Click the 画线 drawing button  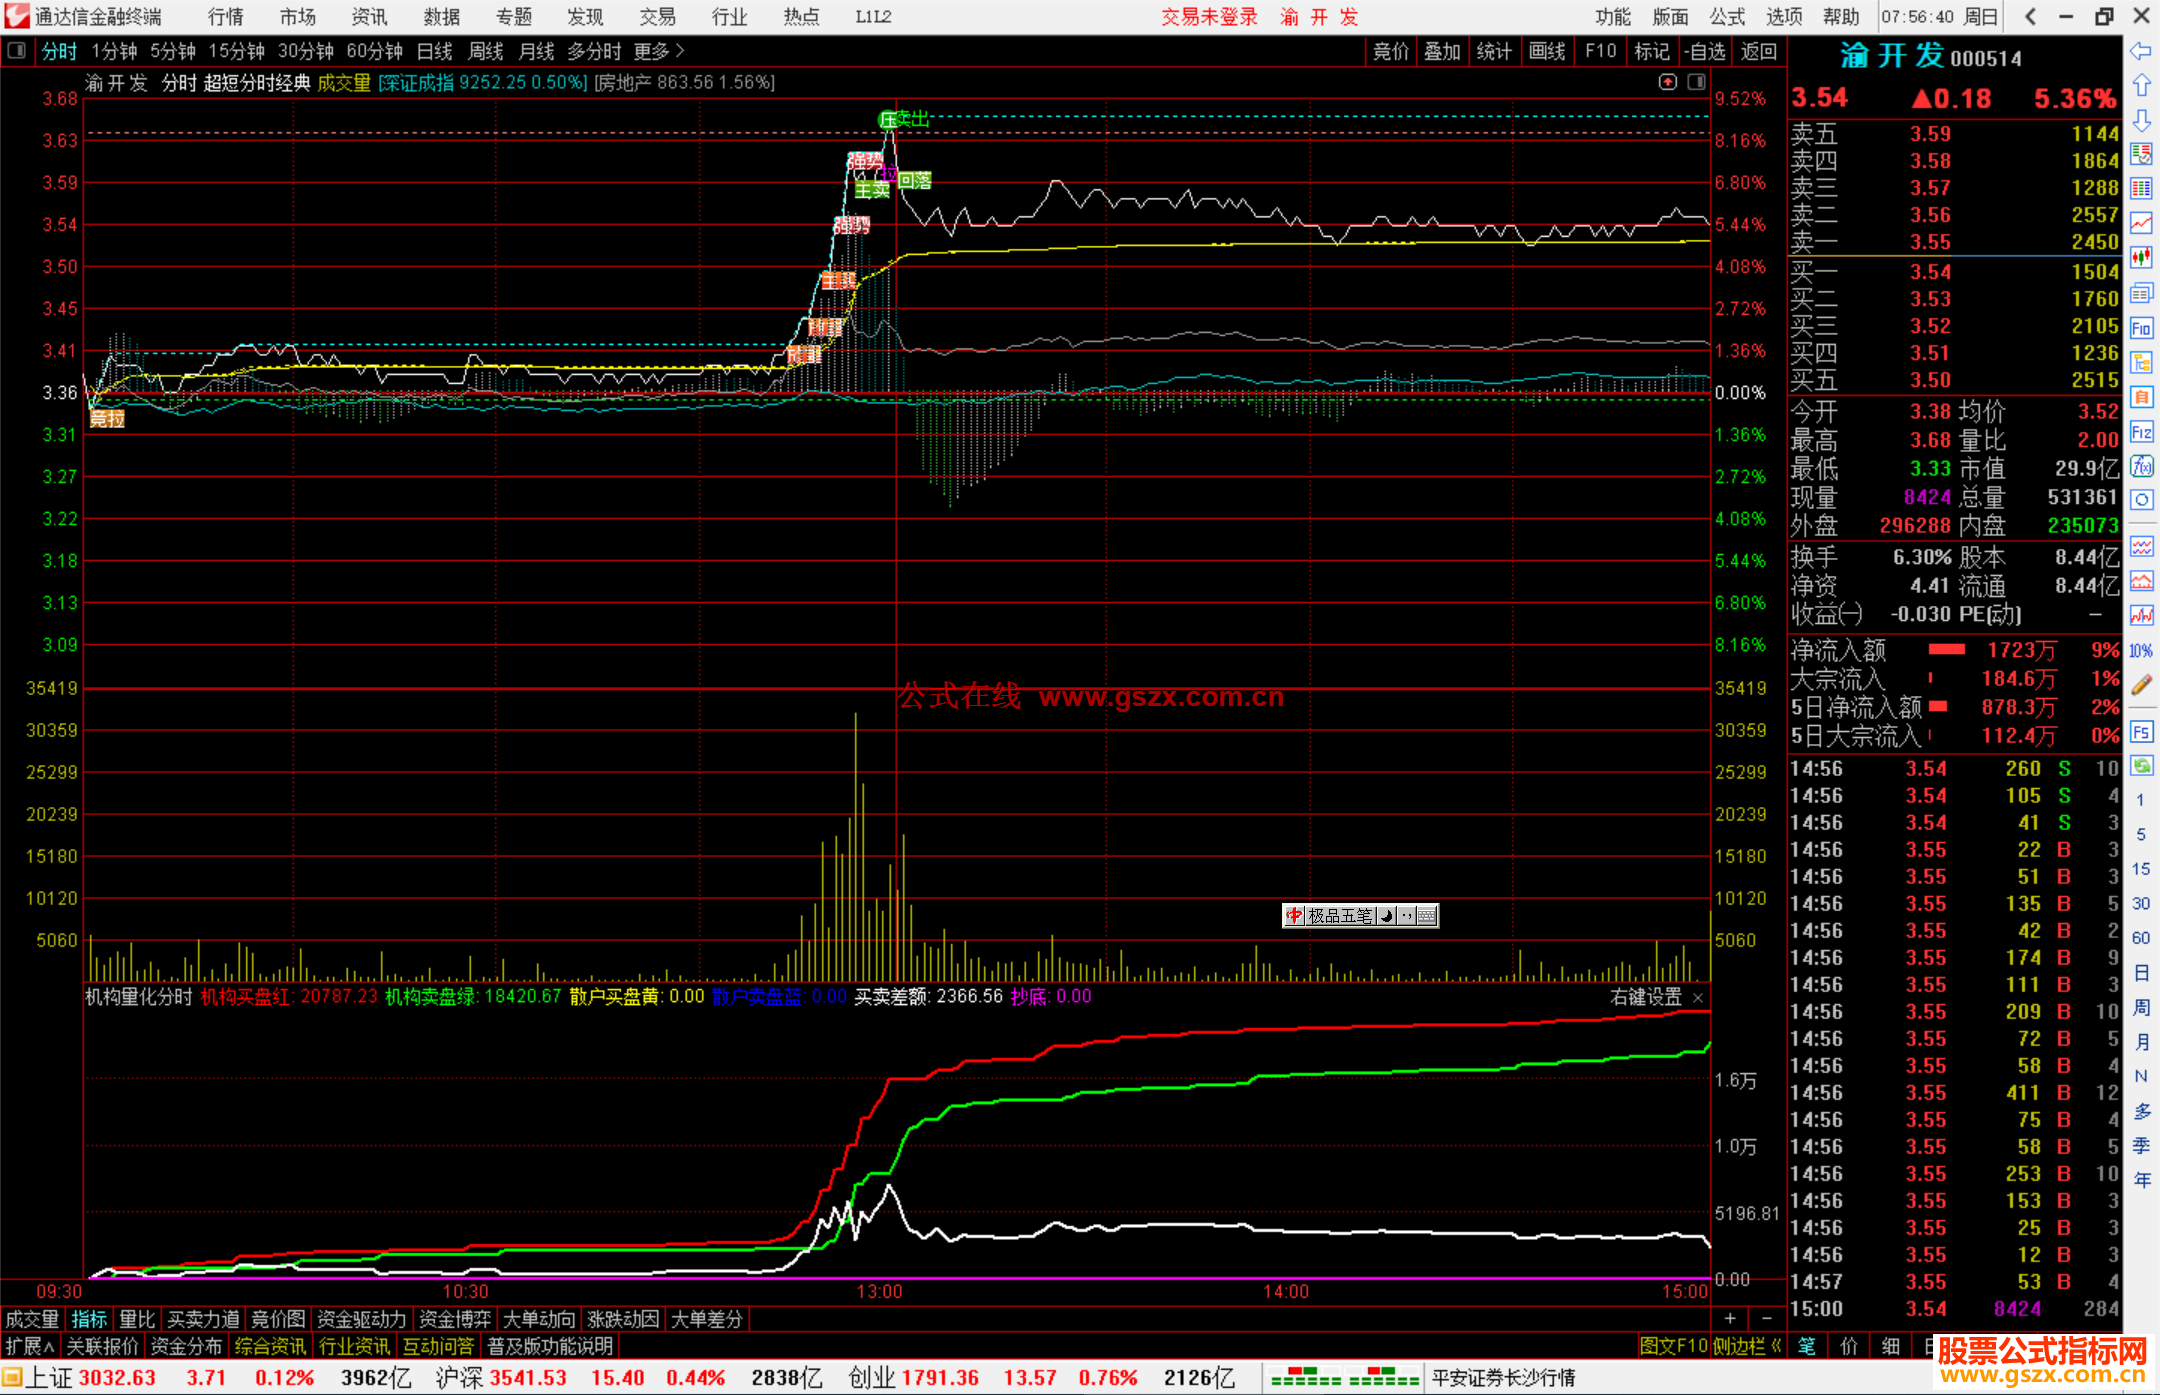[1547, 51]
